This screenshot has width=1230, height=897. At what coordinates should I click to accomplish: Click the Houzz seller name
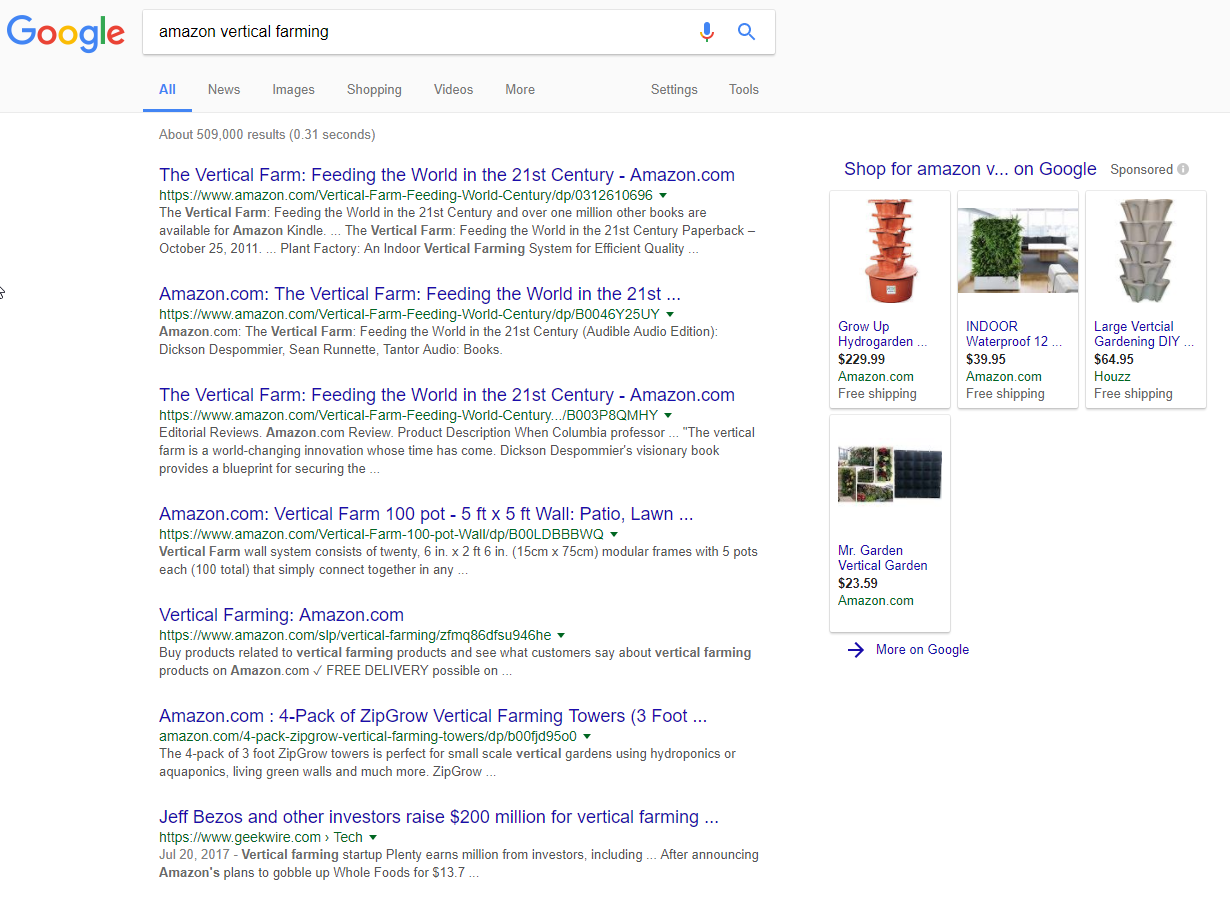coord(1112,377)
